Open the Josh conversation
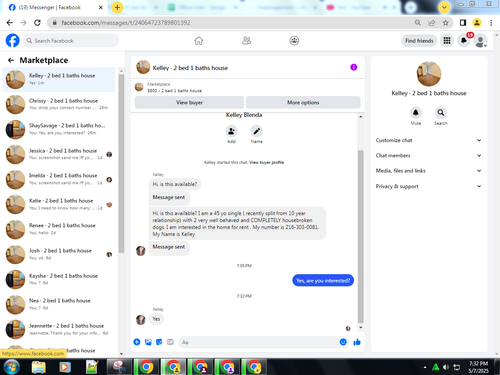The width and height of the screenshot is (500, 375). 59,254
